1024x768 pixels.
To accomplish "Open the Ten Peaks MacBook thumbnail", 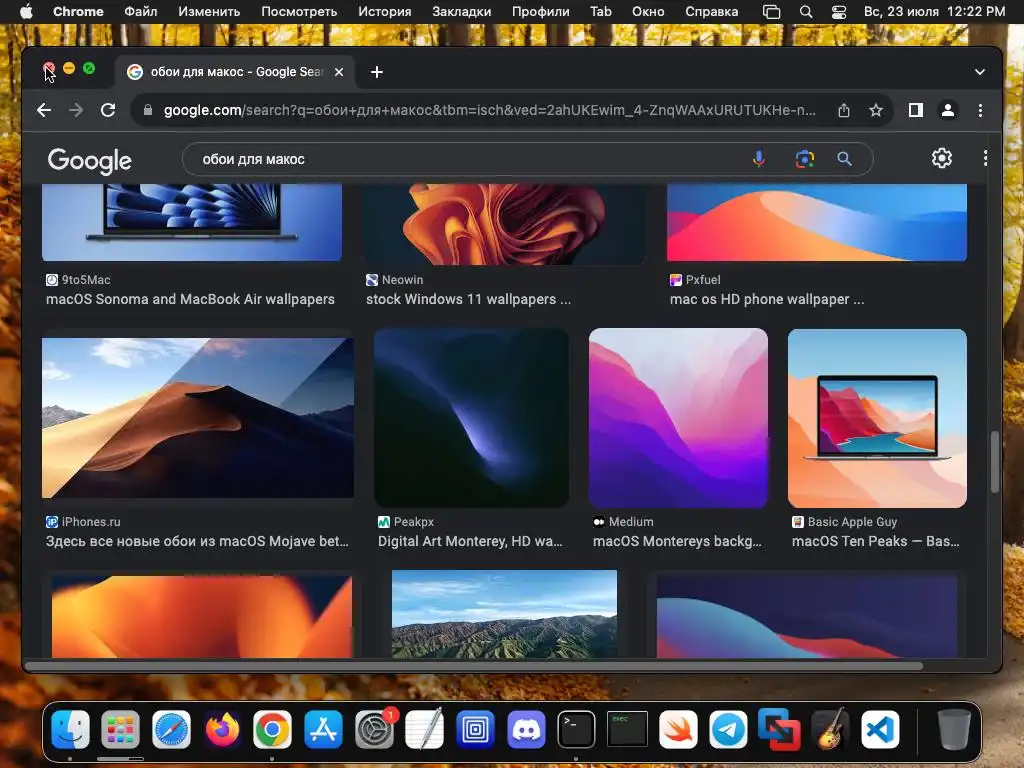I will (x=877, y=418).
